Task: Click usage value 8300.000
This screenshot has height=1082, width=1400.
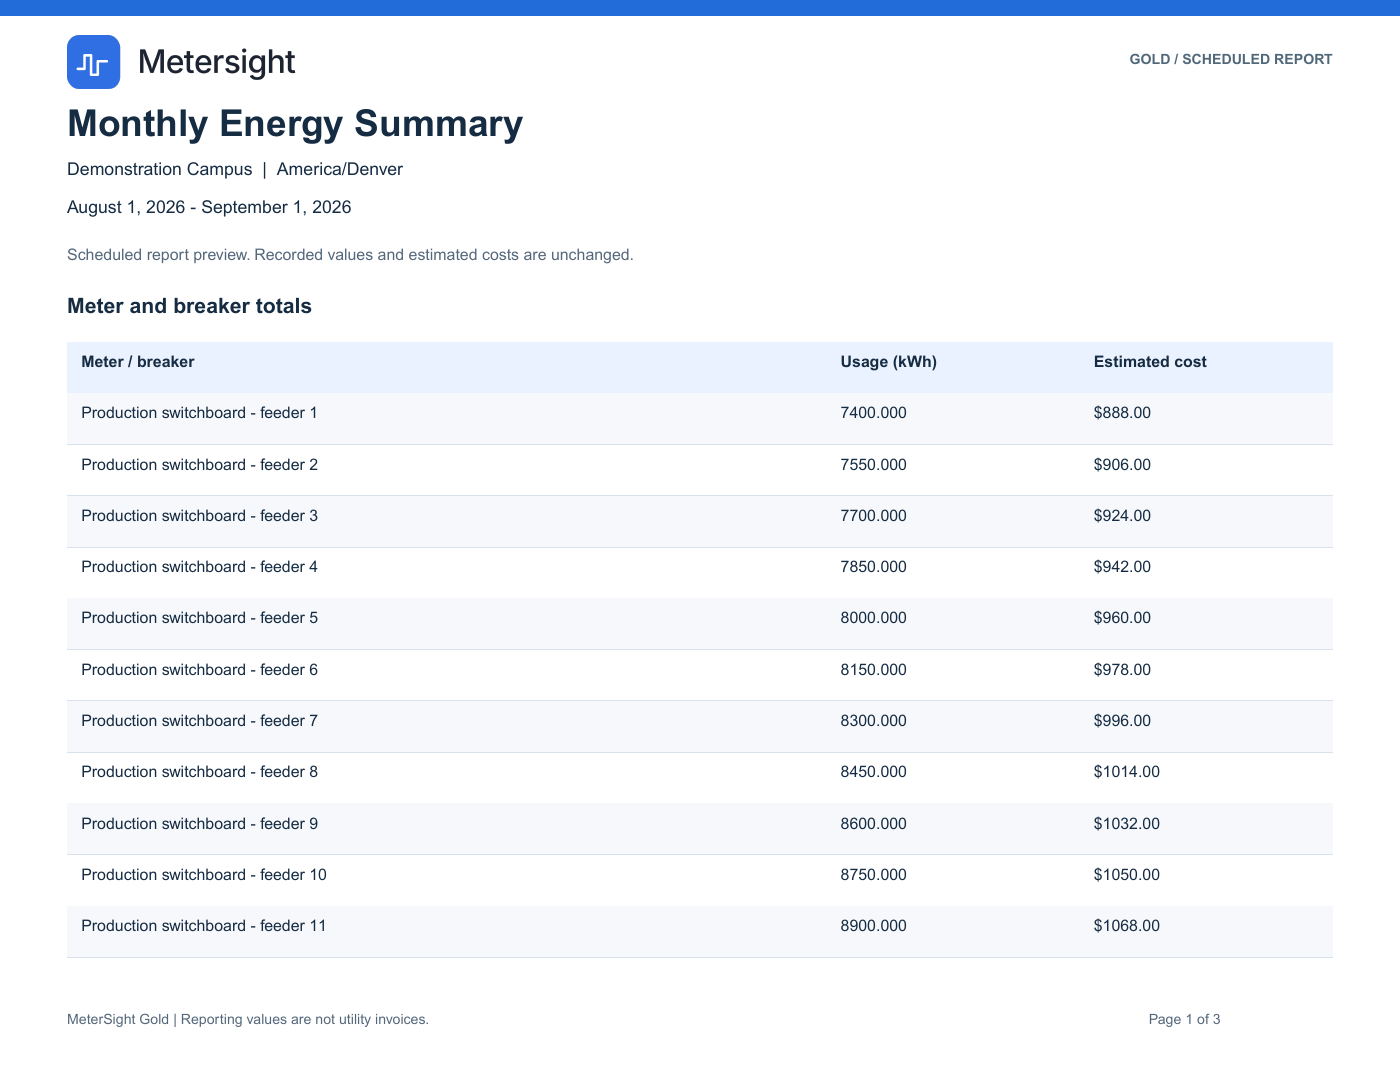Action: point(874,721)
